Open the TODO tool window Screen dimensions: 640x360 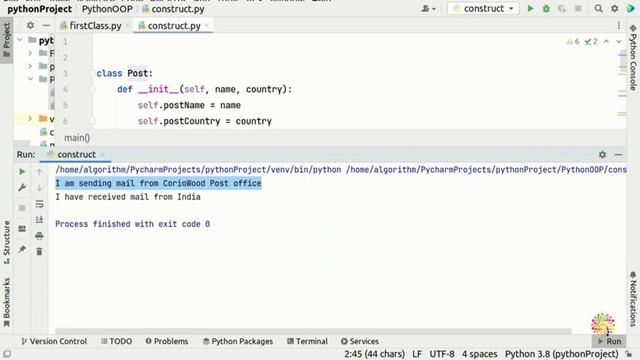[116, 341]
